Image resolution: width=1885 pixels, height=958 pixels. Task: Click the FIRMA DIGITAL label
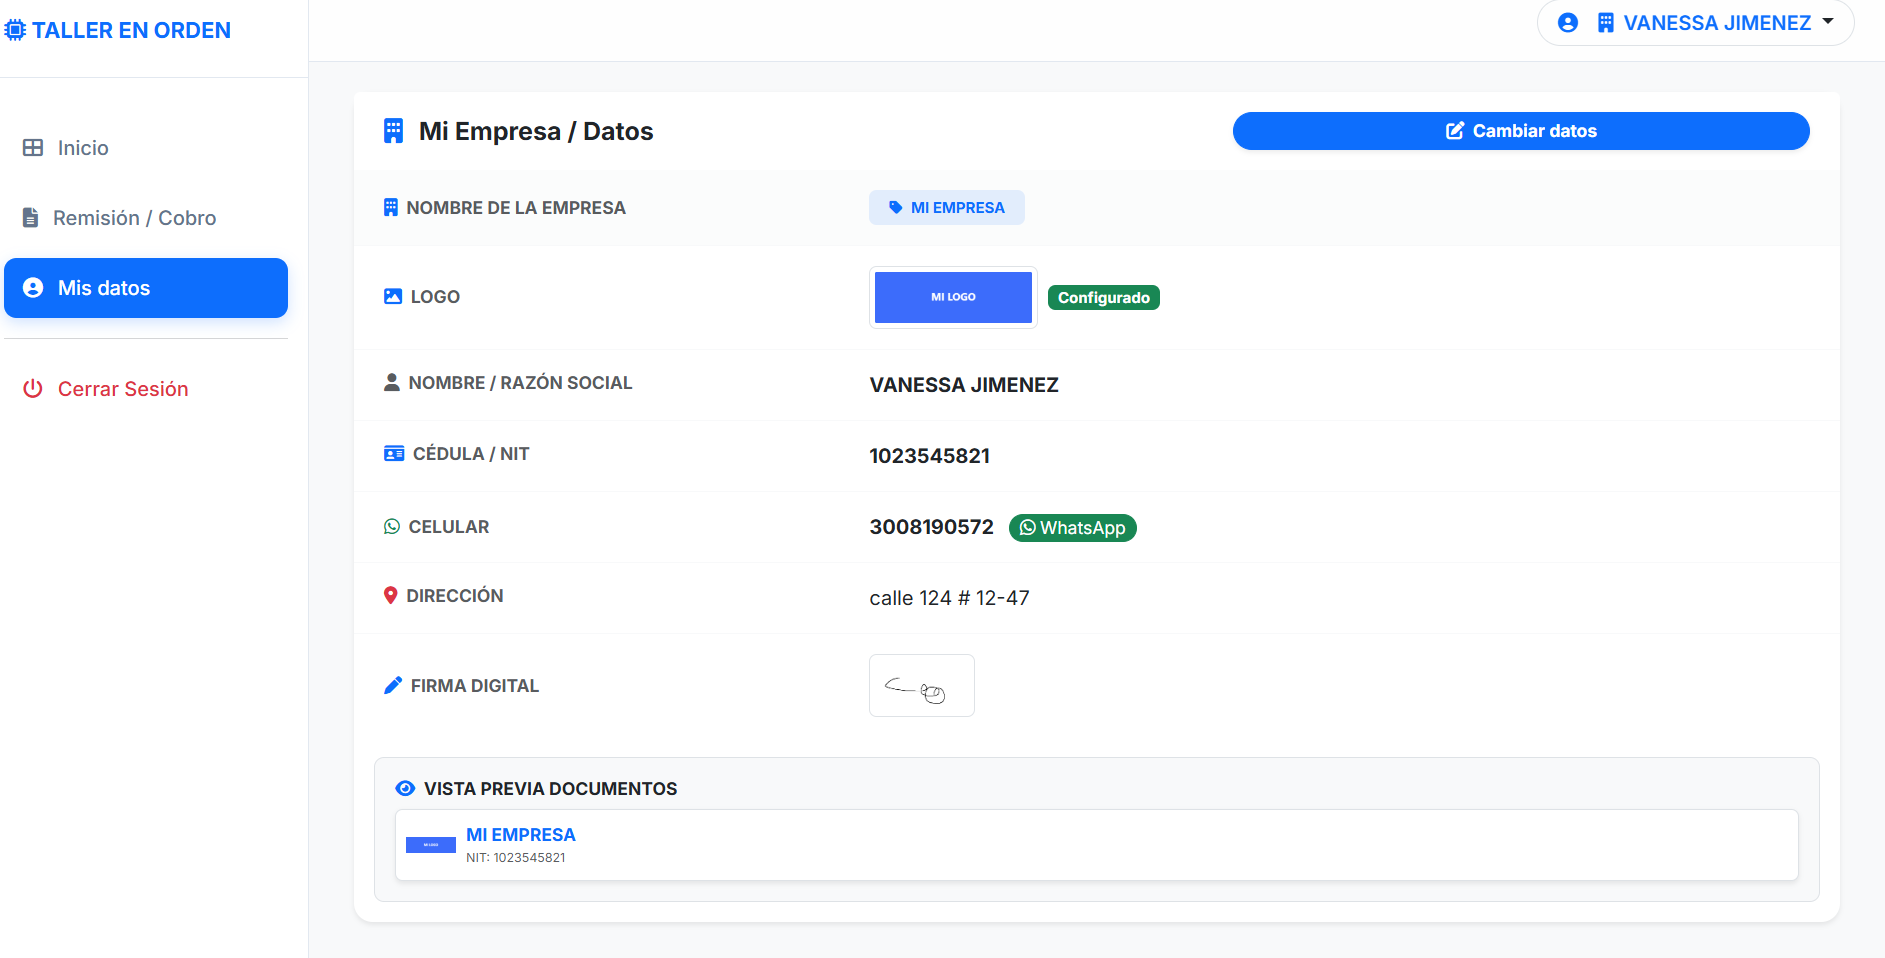point(475,685)
